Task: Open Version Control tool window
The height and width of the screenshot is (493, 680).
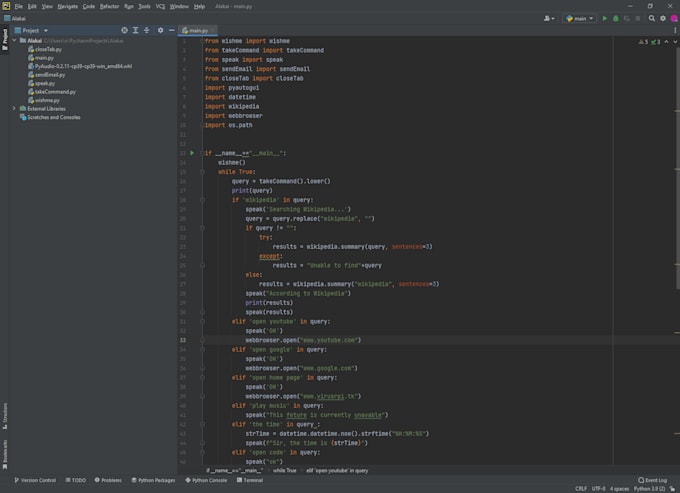Action: 35,480
